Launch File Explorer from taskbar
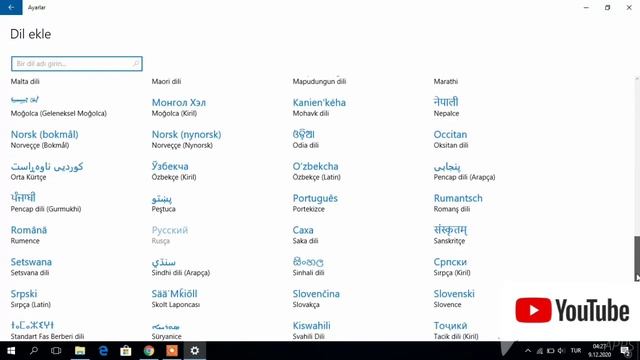This screenshot has width=640, height=360. [x=80, y=351]
